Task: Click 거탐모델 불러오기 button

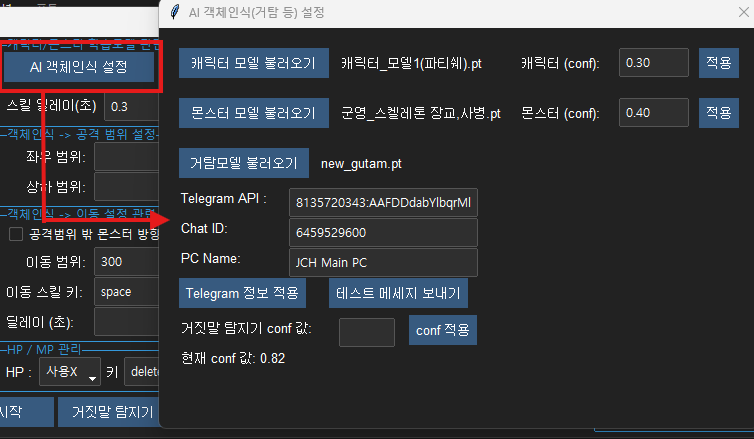Action: click(x=244, y=163)
